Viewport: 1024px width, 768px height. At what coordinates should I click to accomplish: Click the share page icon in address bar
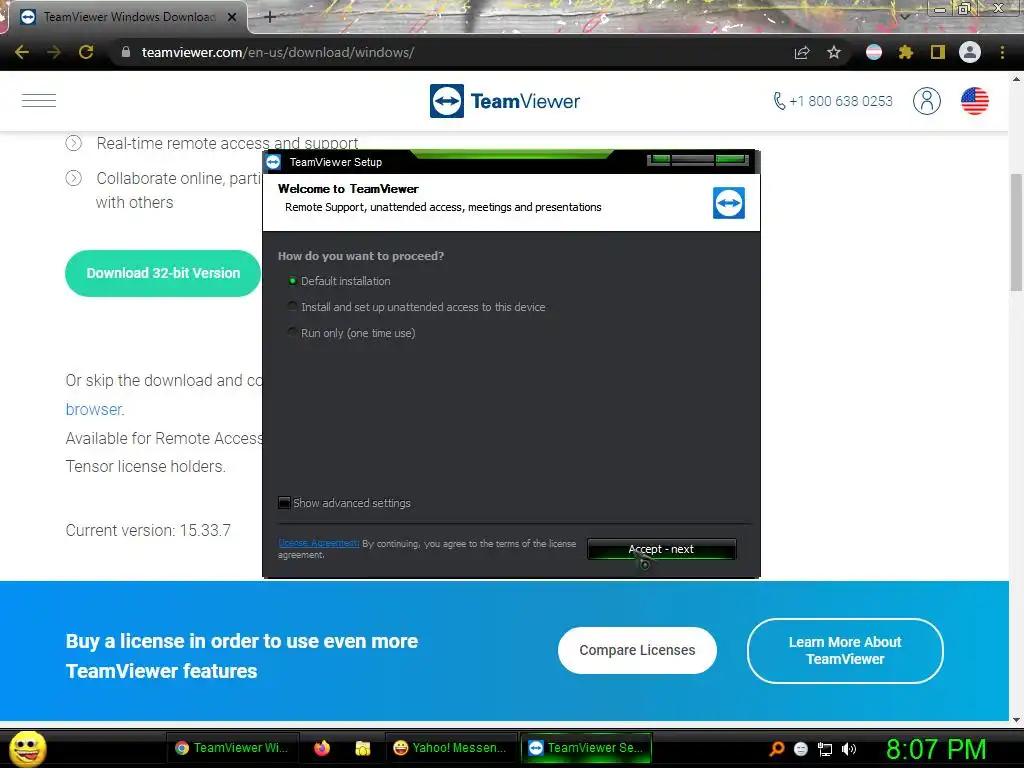tap(802, 52)
